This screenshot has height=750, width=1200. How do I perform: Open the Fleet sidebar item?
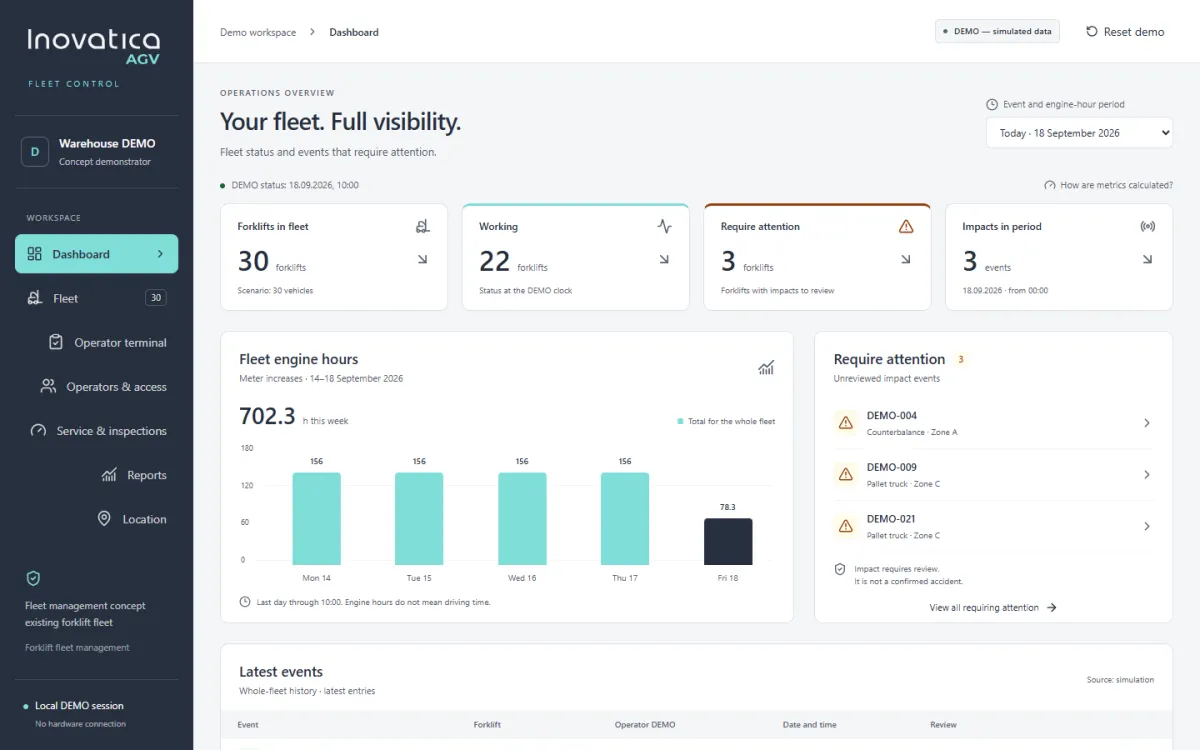(x=96, y=298)
